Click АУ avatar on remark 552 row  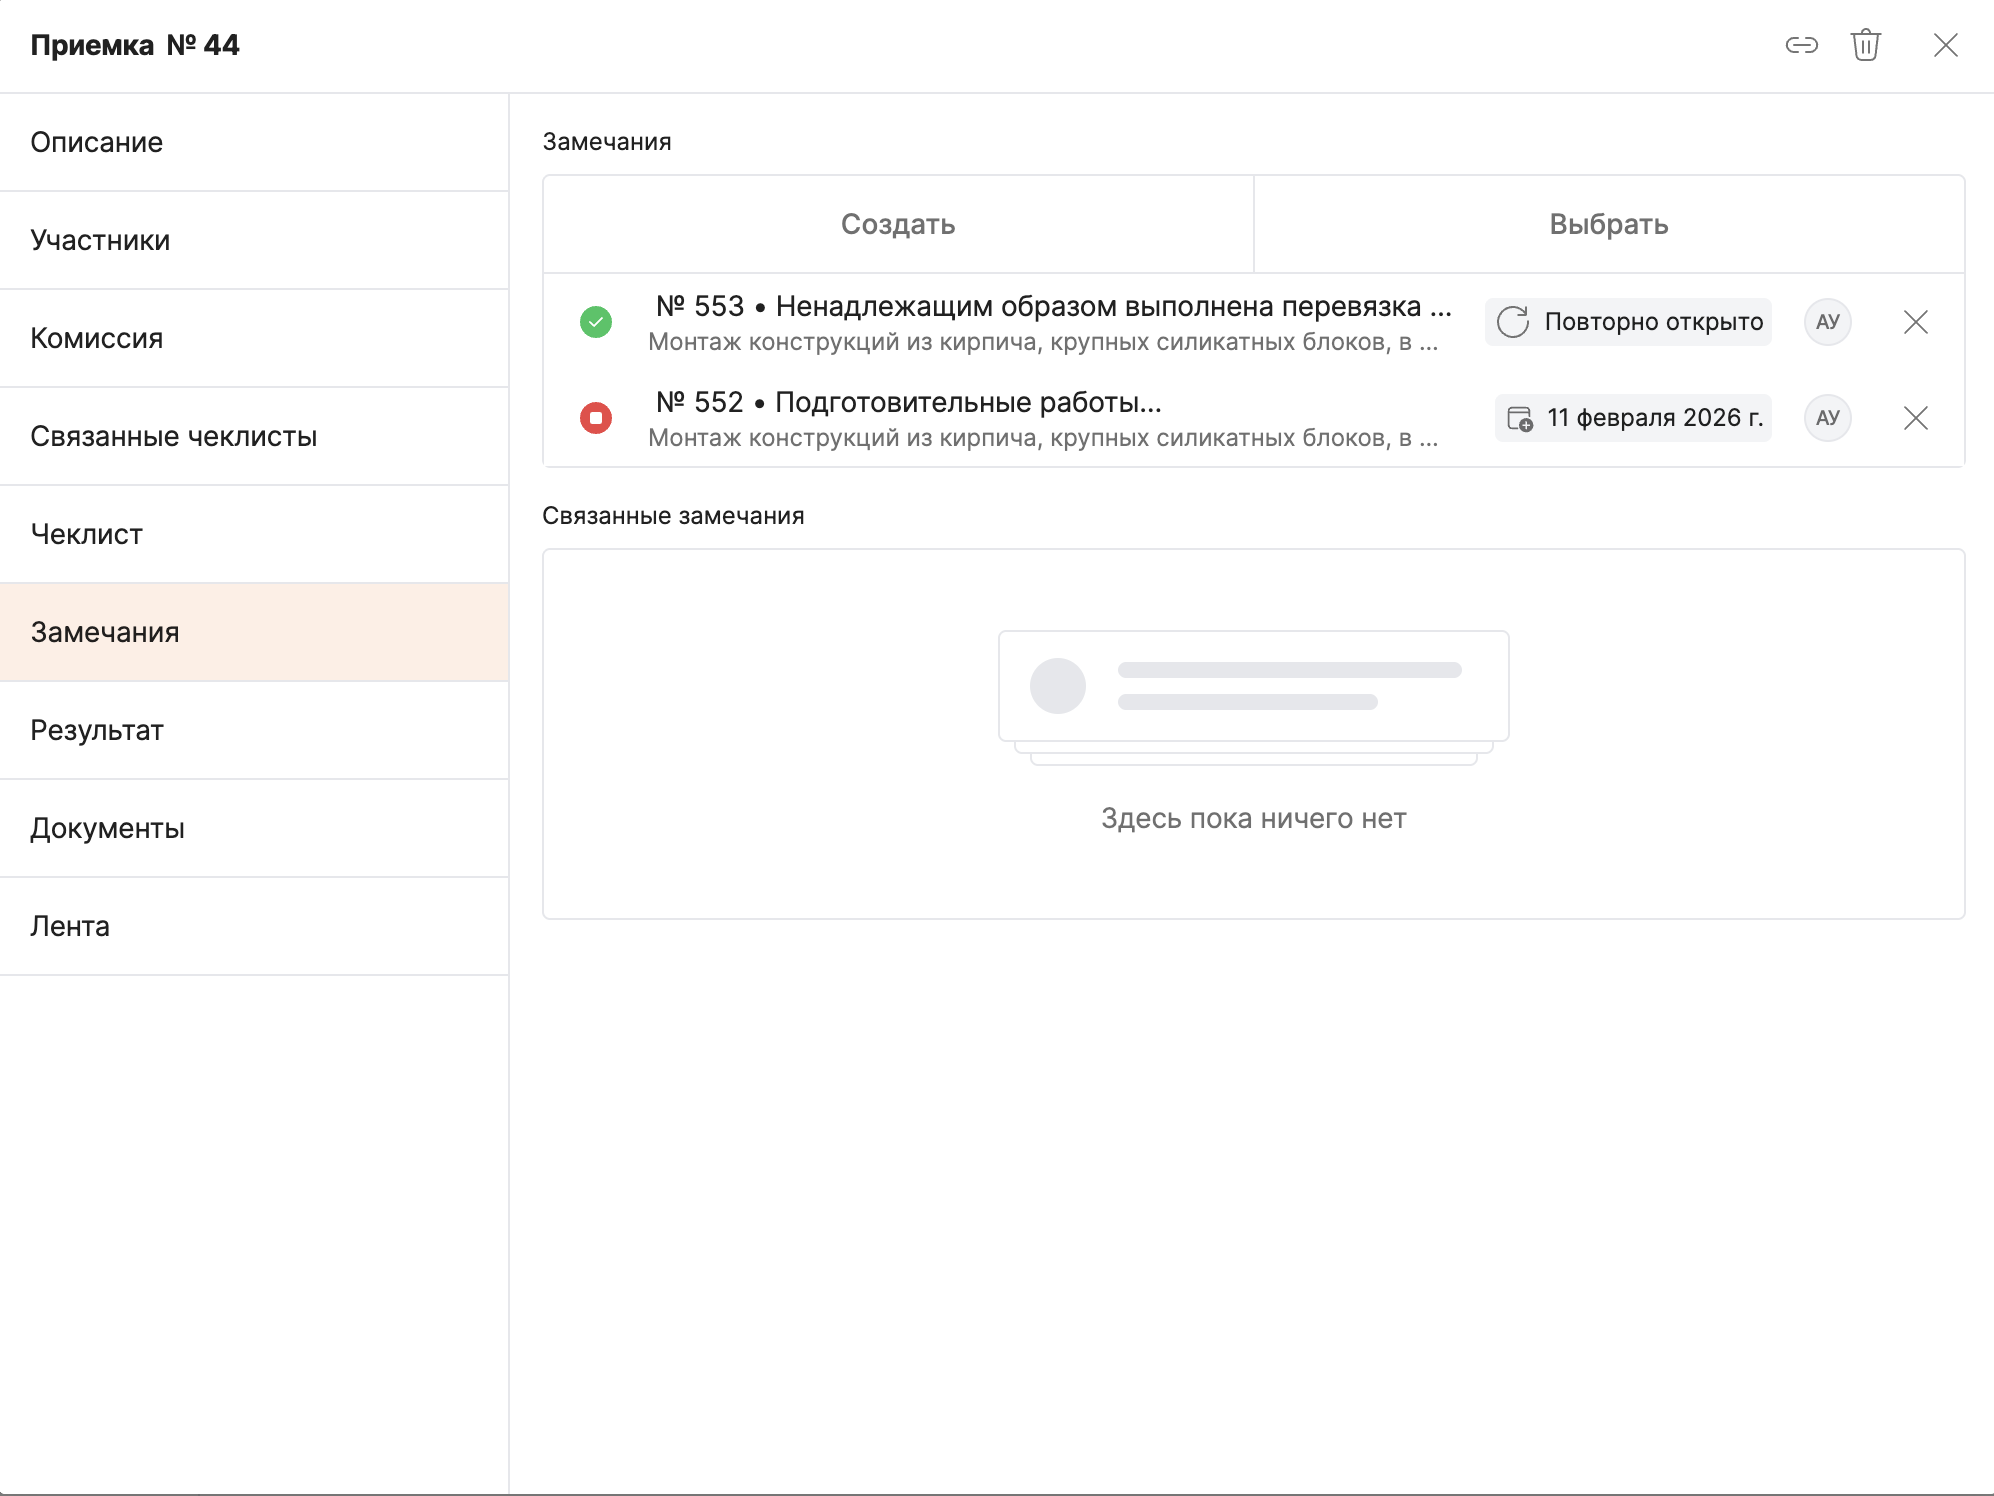coord(1827,418)
